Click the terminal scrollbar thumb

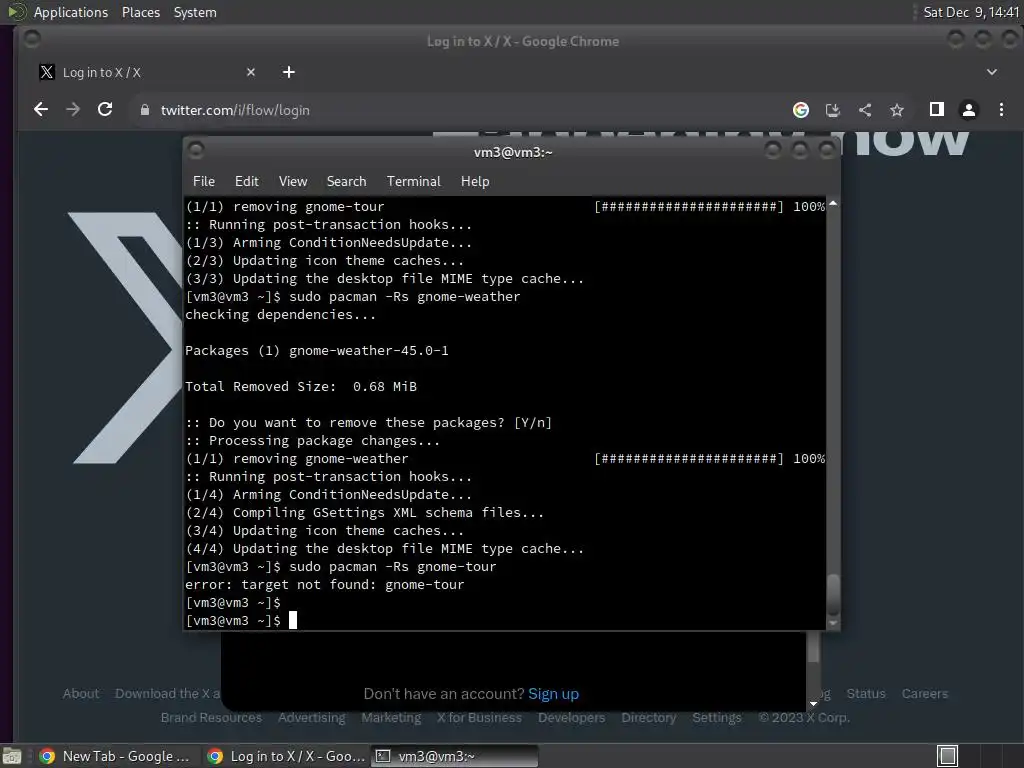point(833,594)
